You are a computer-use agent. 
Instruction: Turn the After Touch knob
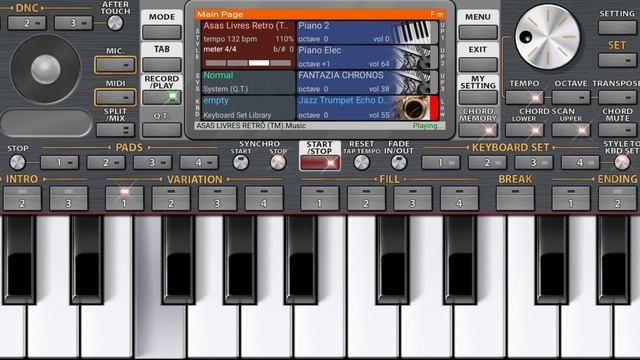[115, 23]
